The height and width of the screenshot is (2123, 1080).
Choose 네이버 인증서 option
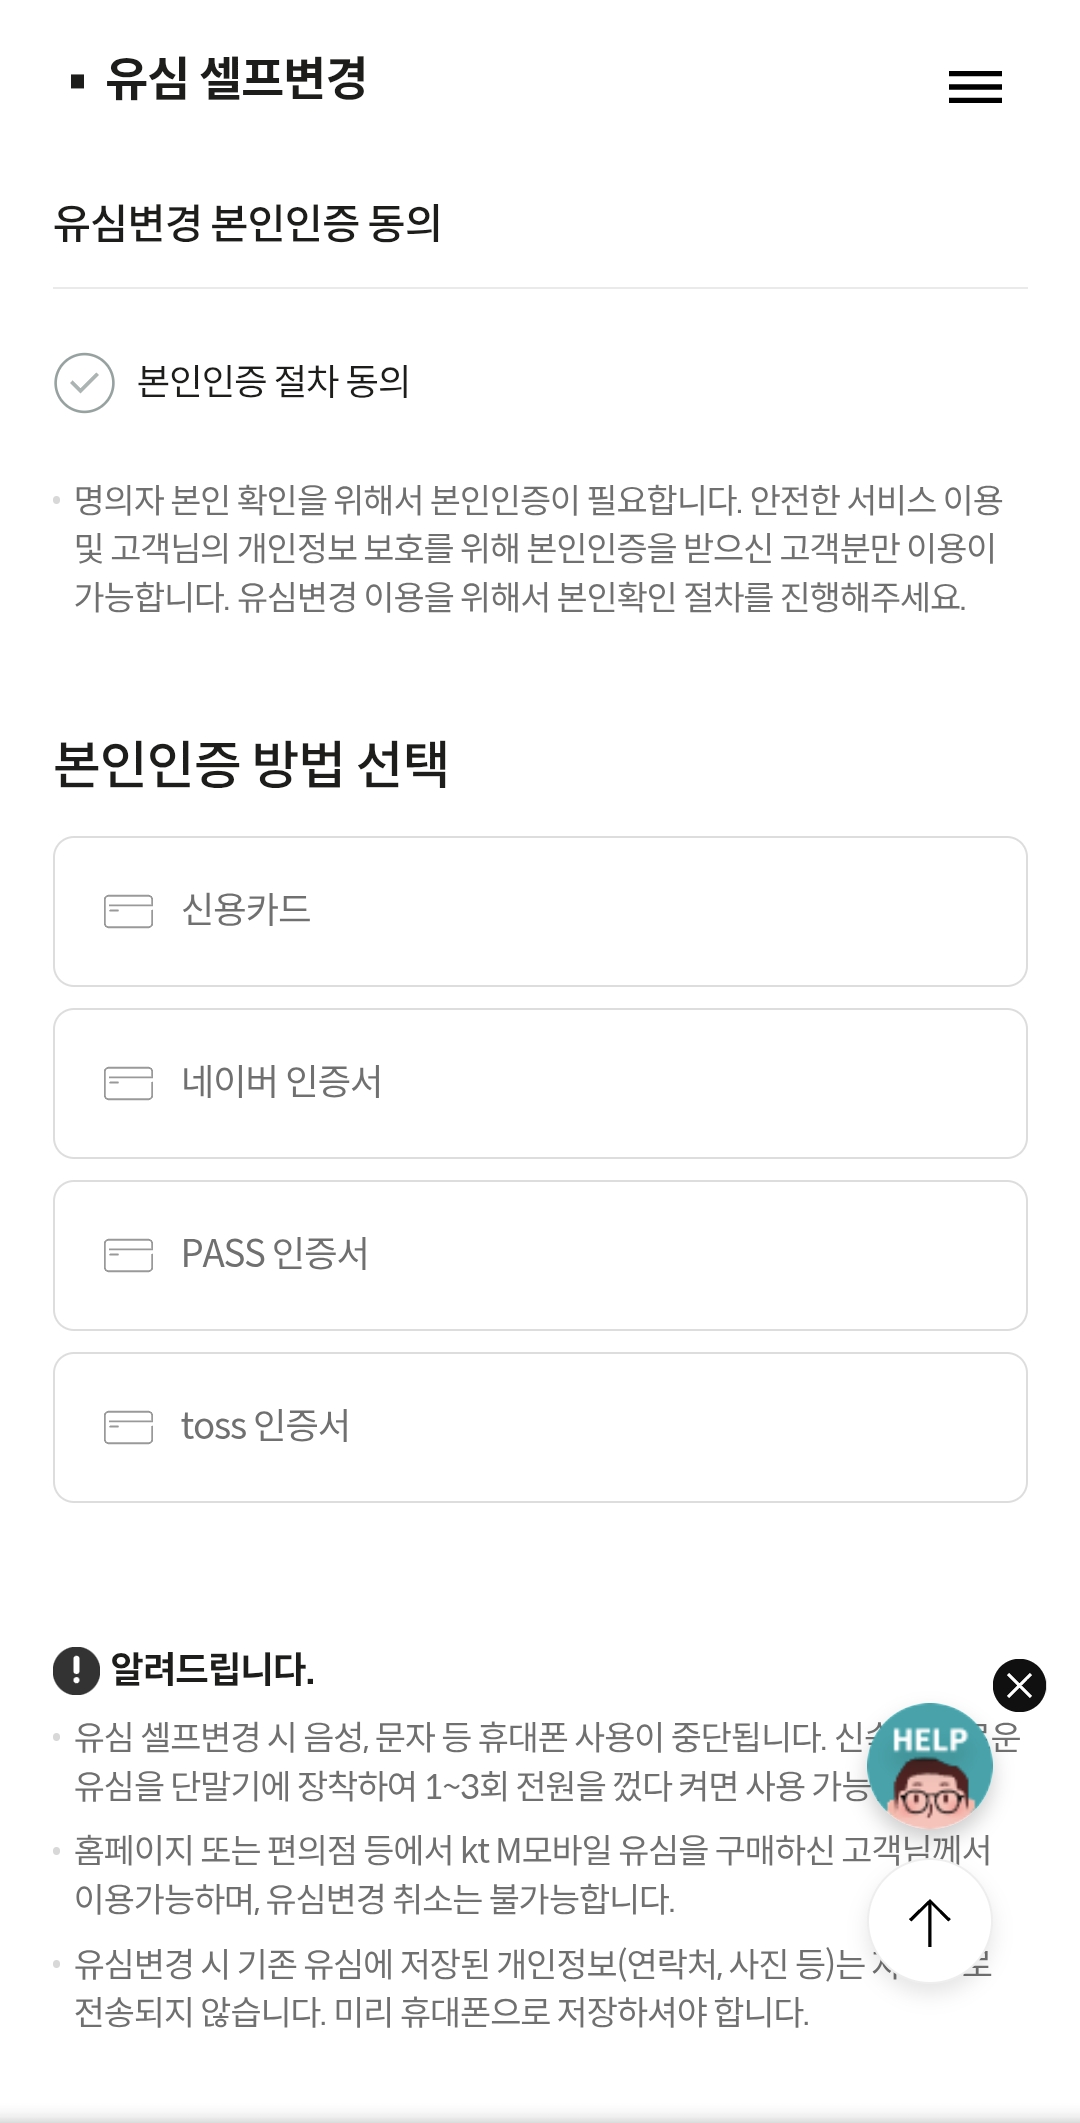(540, 1083)
